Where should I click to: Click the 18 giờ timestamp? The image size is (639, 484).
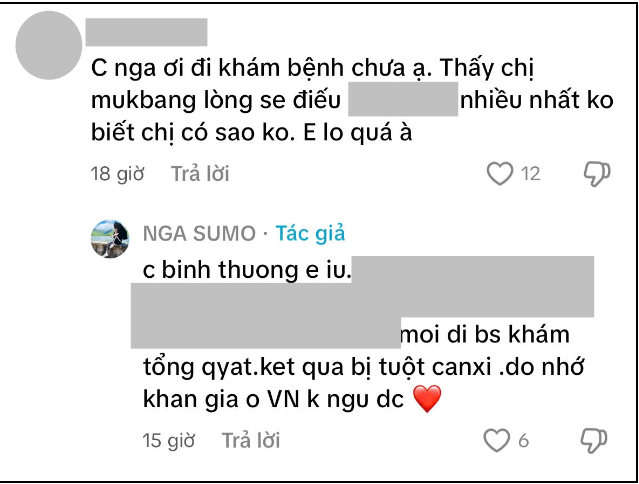[117, 174]
